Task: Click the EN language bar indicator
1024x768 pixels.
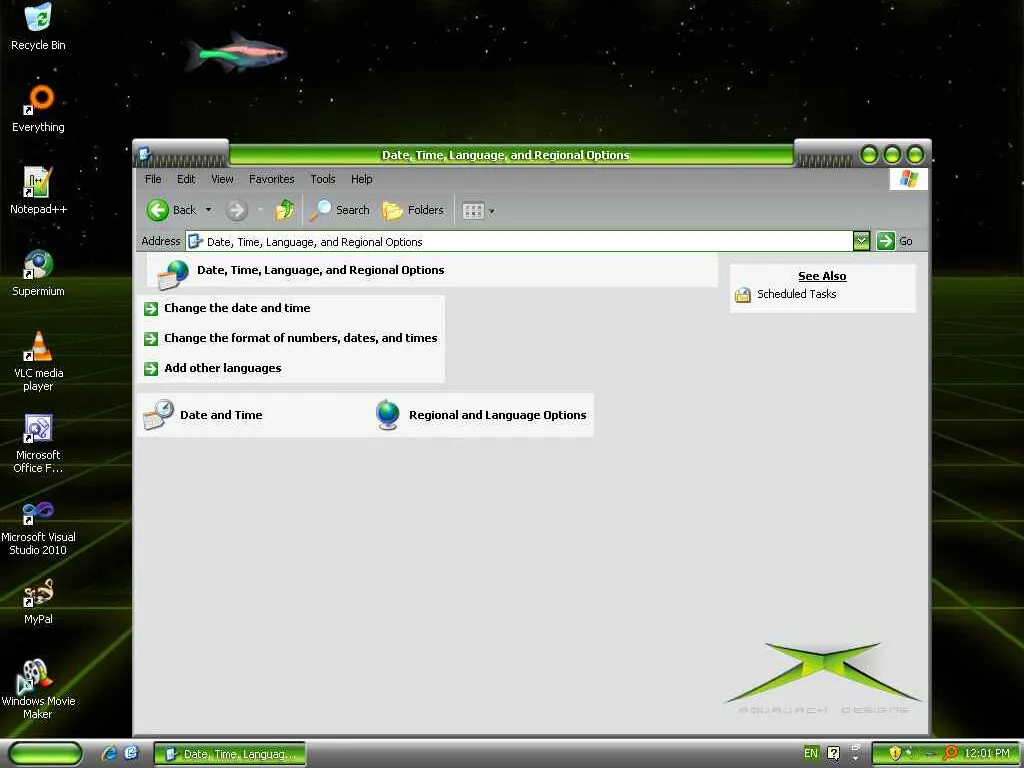Action: click(x=810, y=754)
